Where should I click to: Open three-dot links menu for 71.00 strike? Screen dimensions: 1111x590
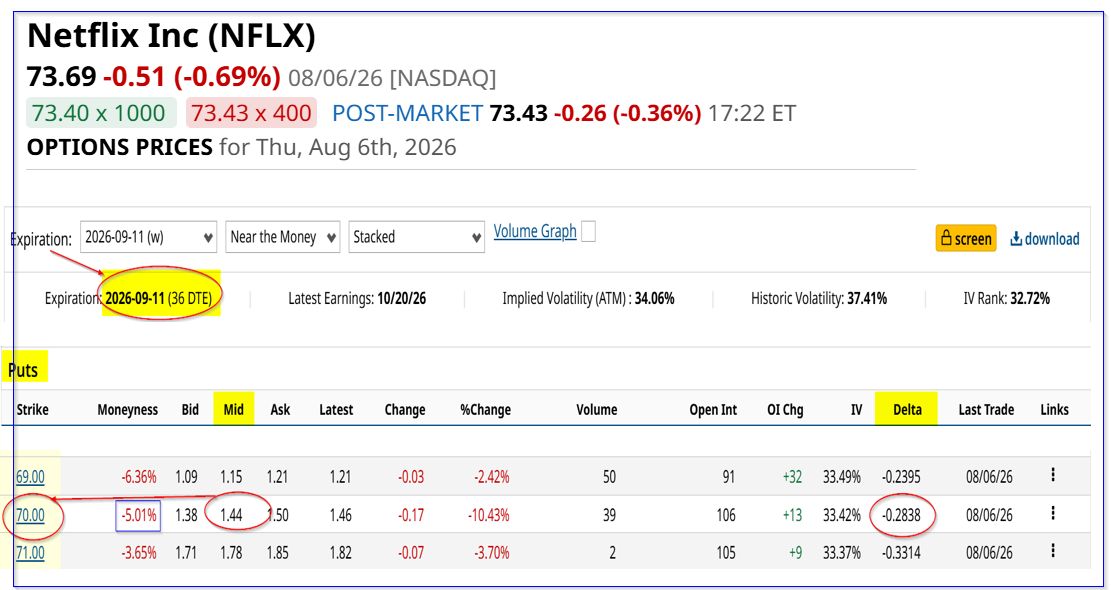coord(1053,551)
